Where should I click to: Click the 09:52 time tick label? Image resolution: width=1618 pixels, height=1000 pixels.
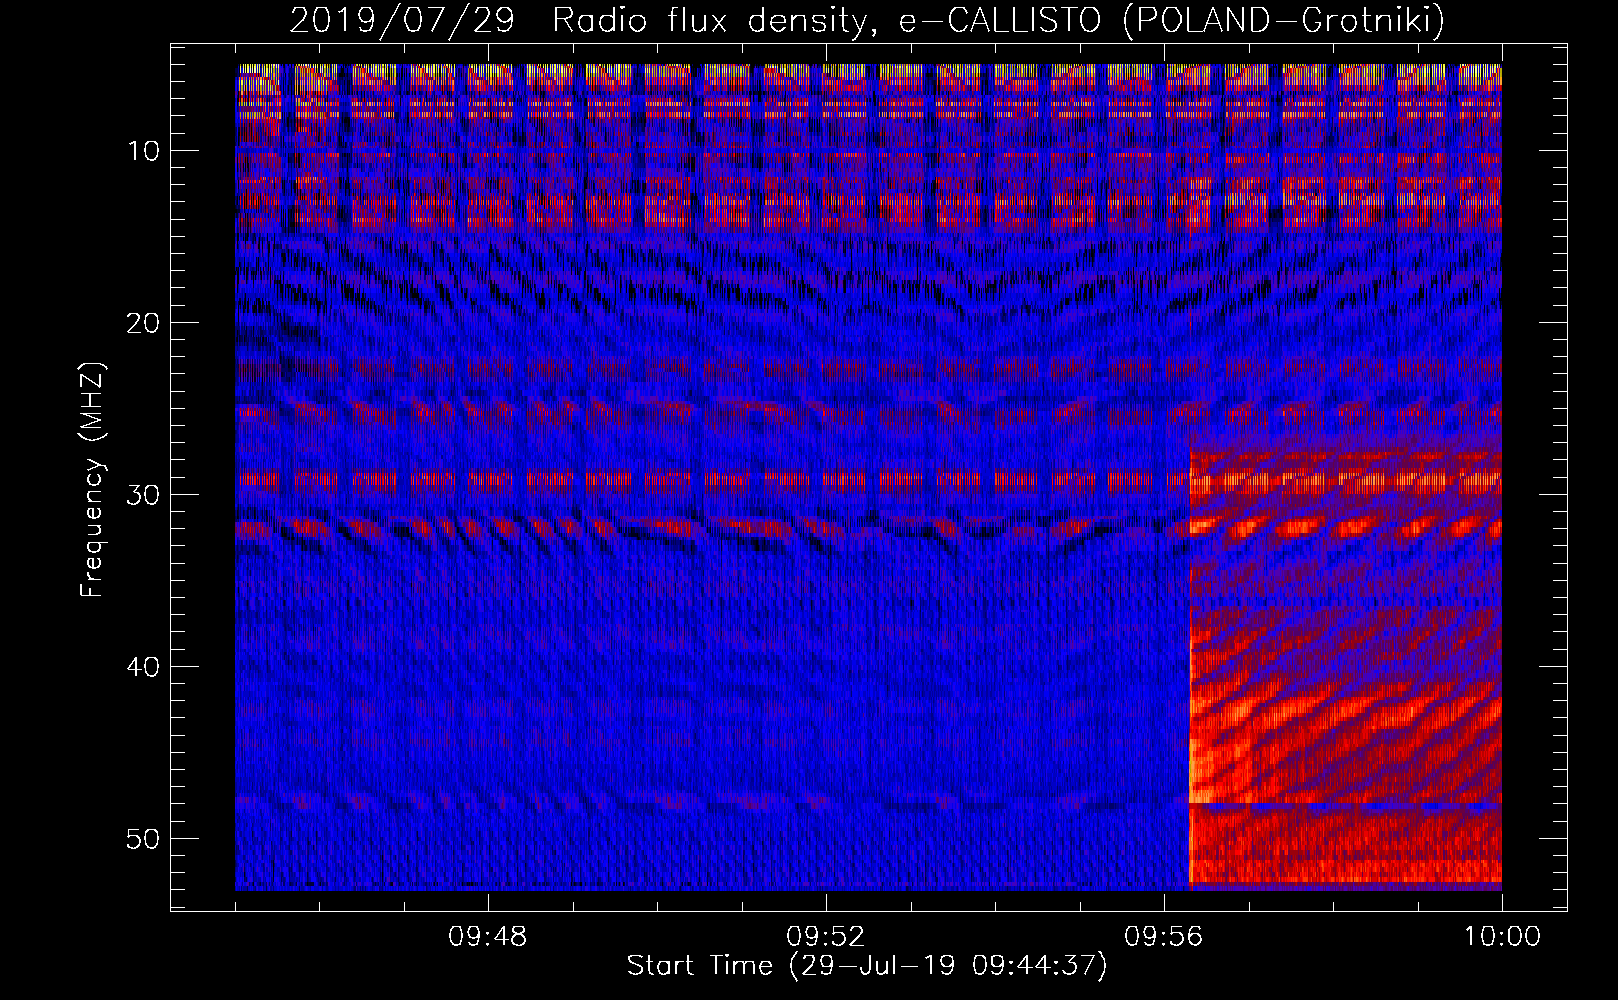826,937
